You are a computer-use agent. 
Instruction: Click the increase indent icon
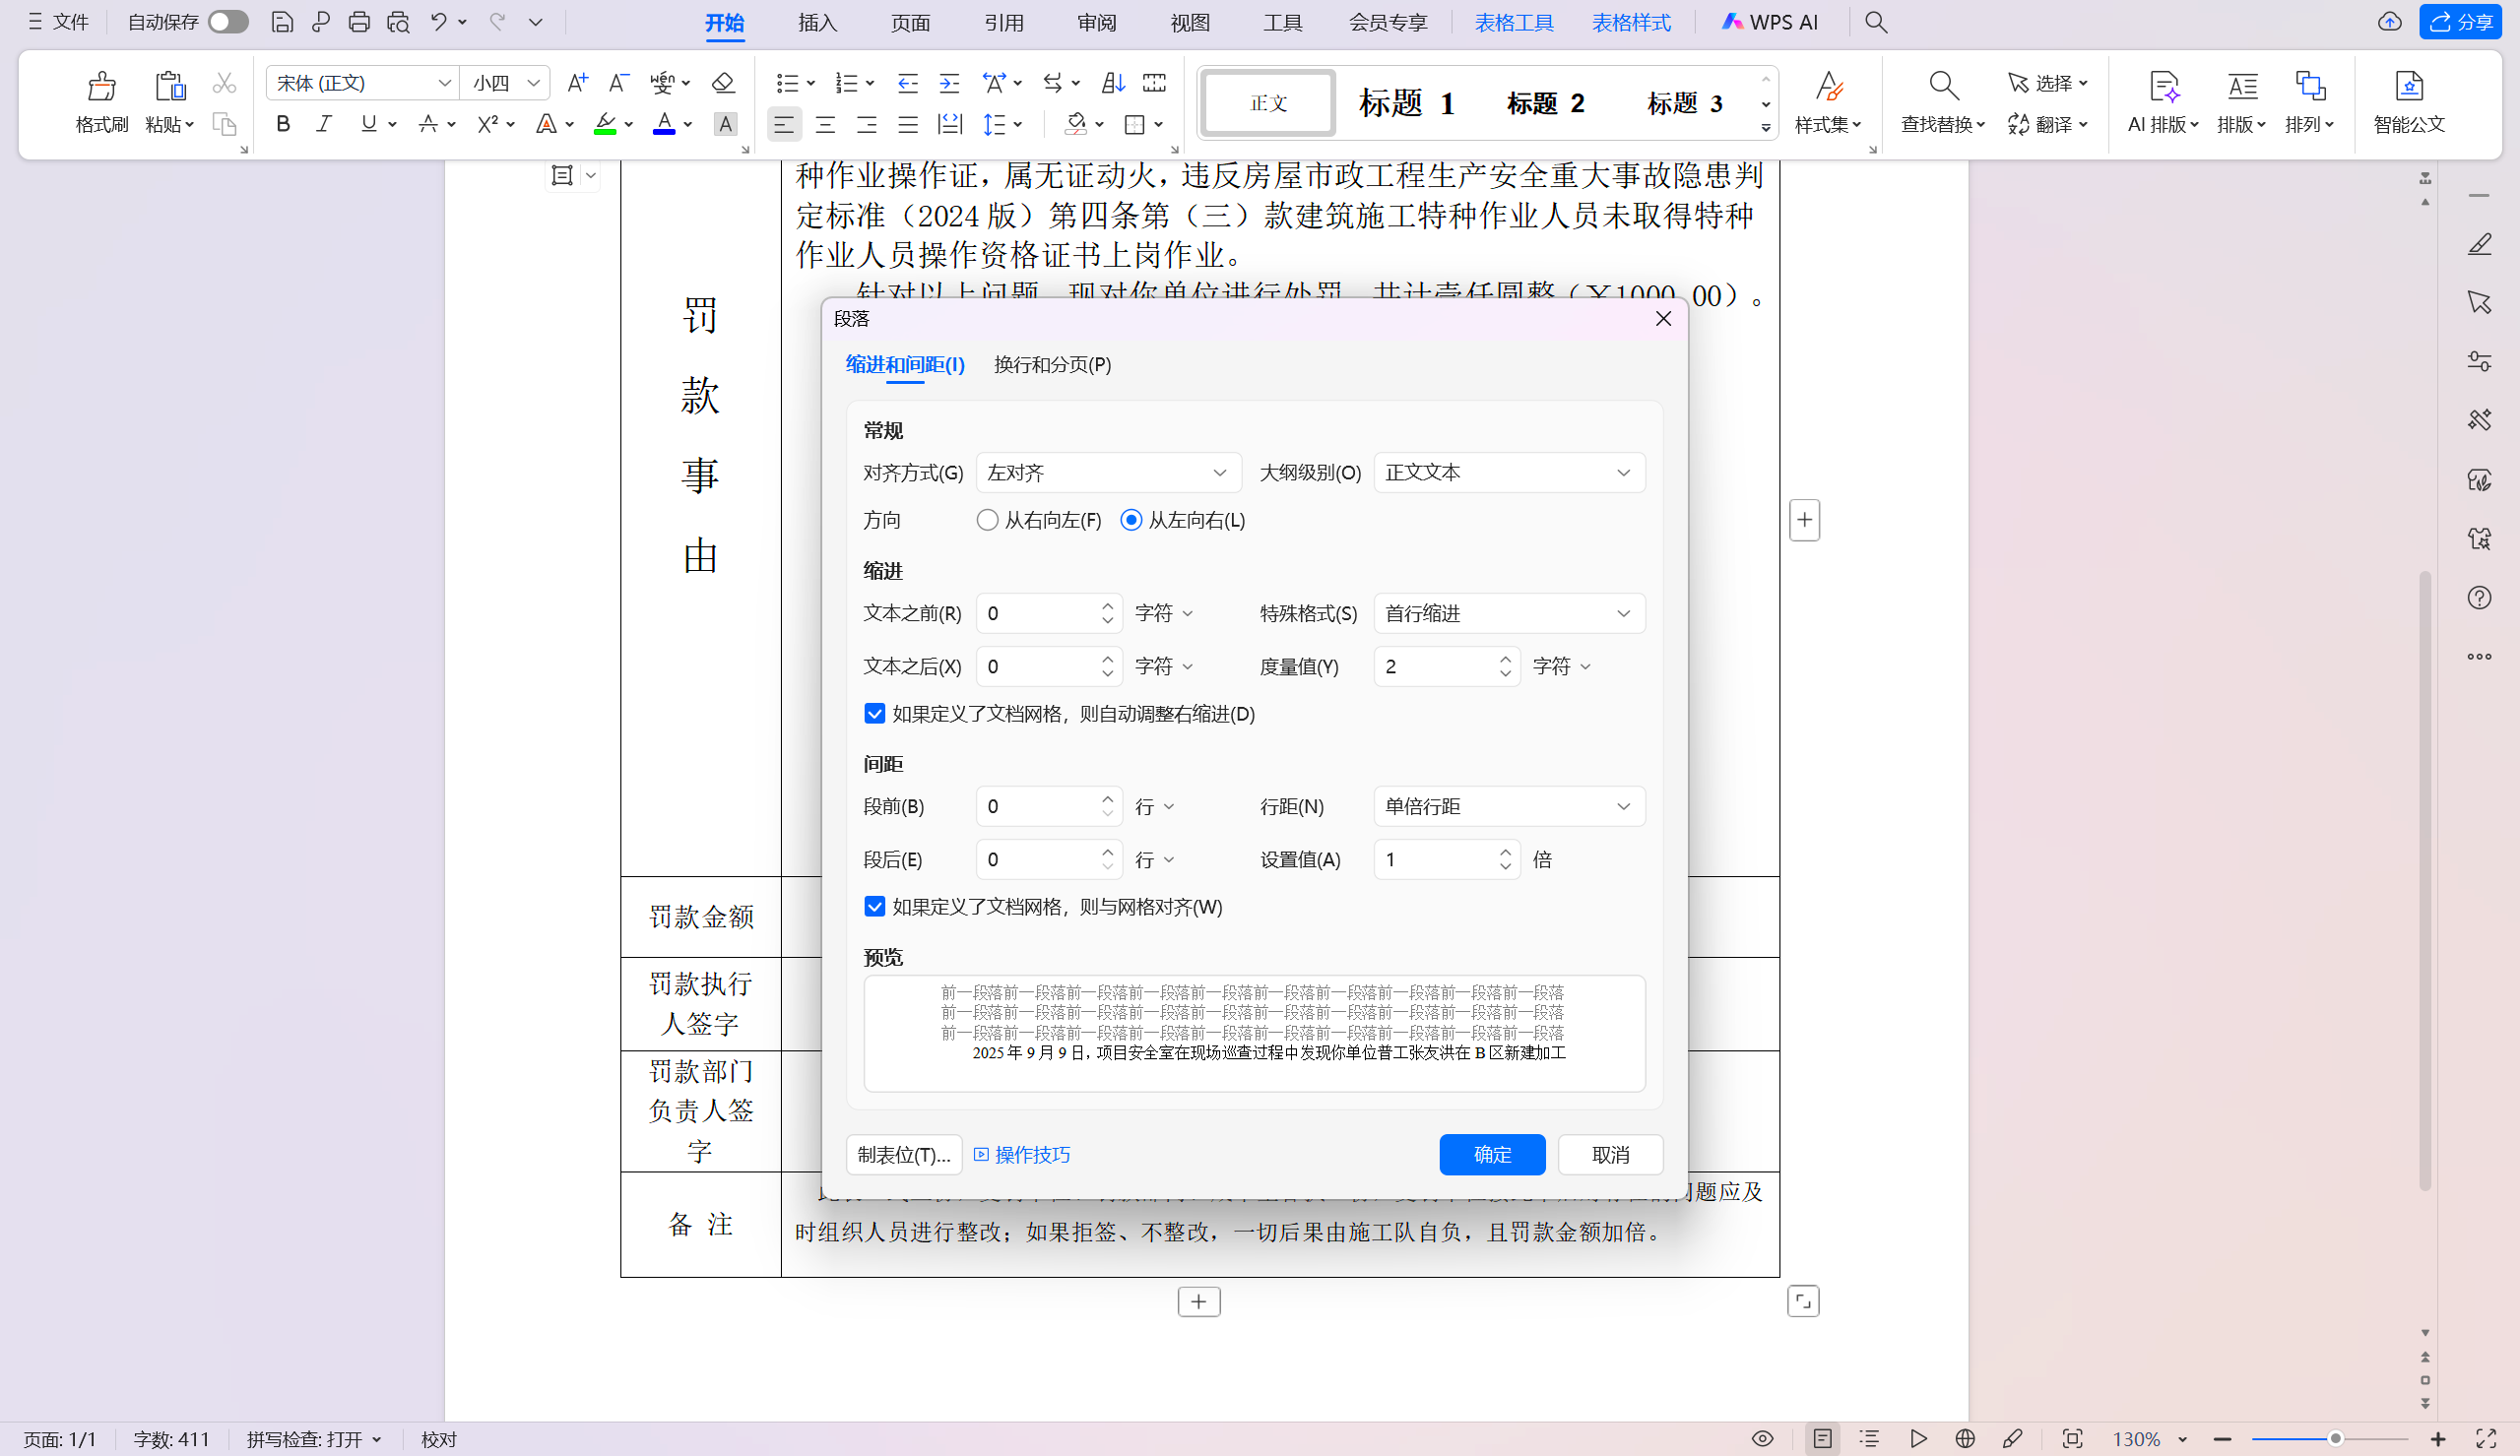(x=949, y=83)
